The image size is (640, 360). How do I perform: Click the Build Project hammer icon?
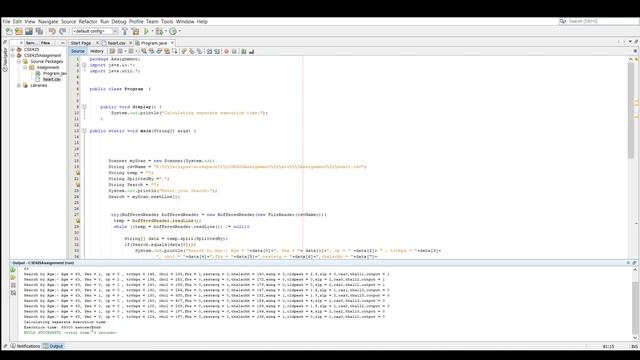[x=125, y=31]
